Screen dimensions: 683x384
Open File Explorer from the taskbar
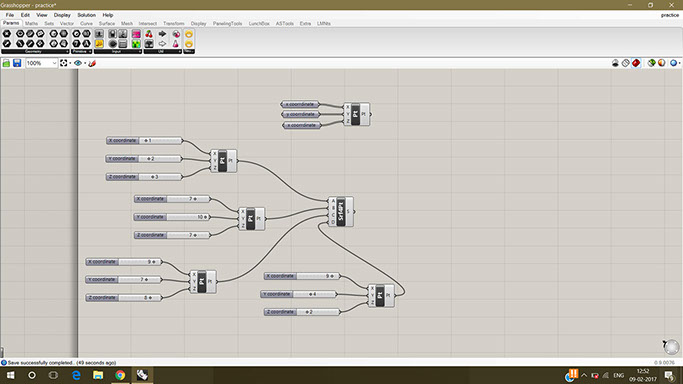click(x=98, y=375)
